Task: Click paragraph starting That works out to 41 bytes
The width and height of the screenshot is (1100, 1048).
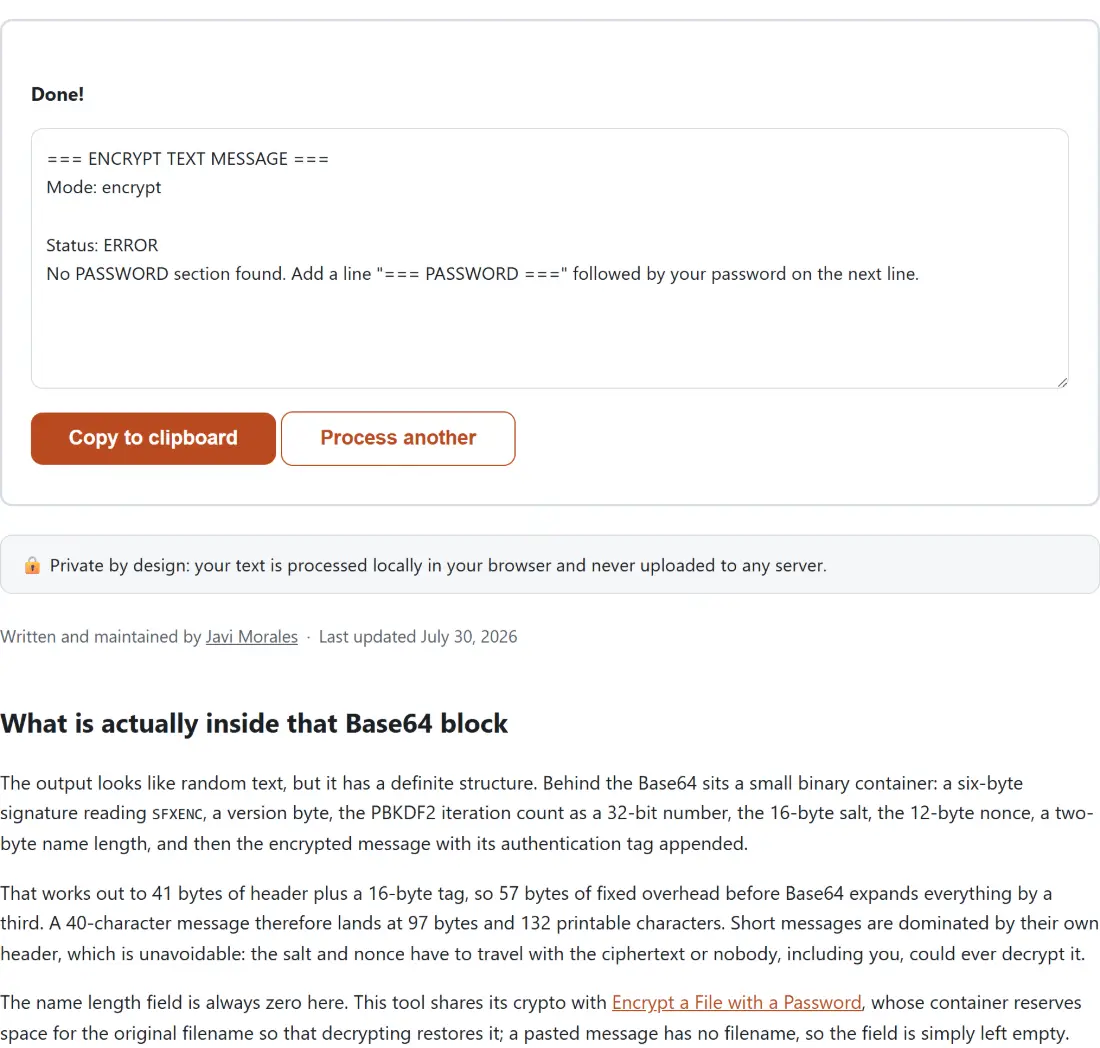Action: pos(549,923)
